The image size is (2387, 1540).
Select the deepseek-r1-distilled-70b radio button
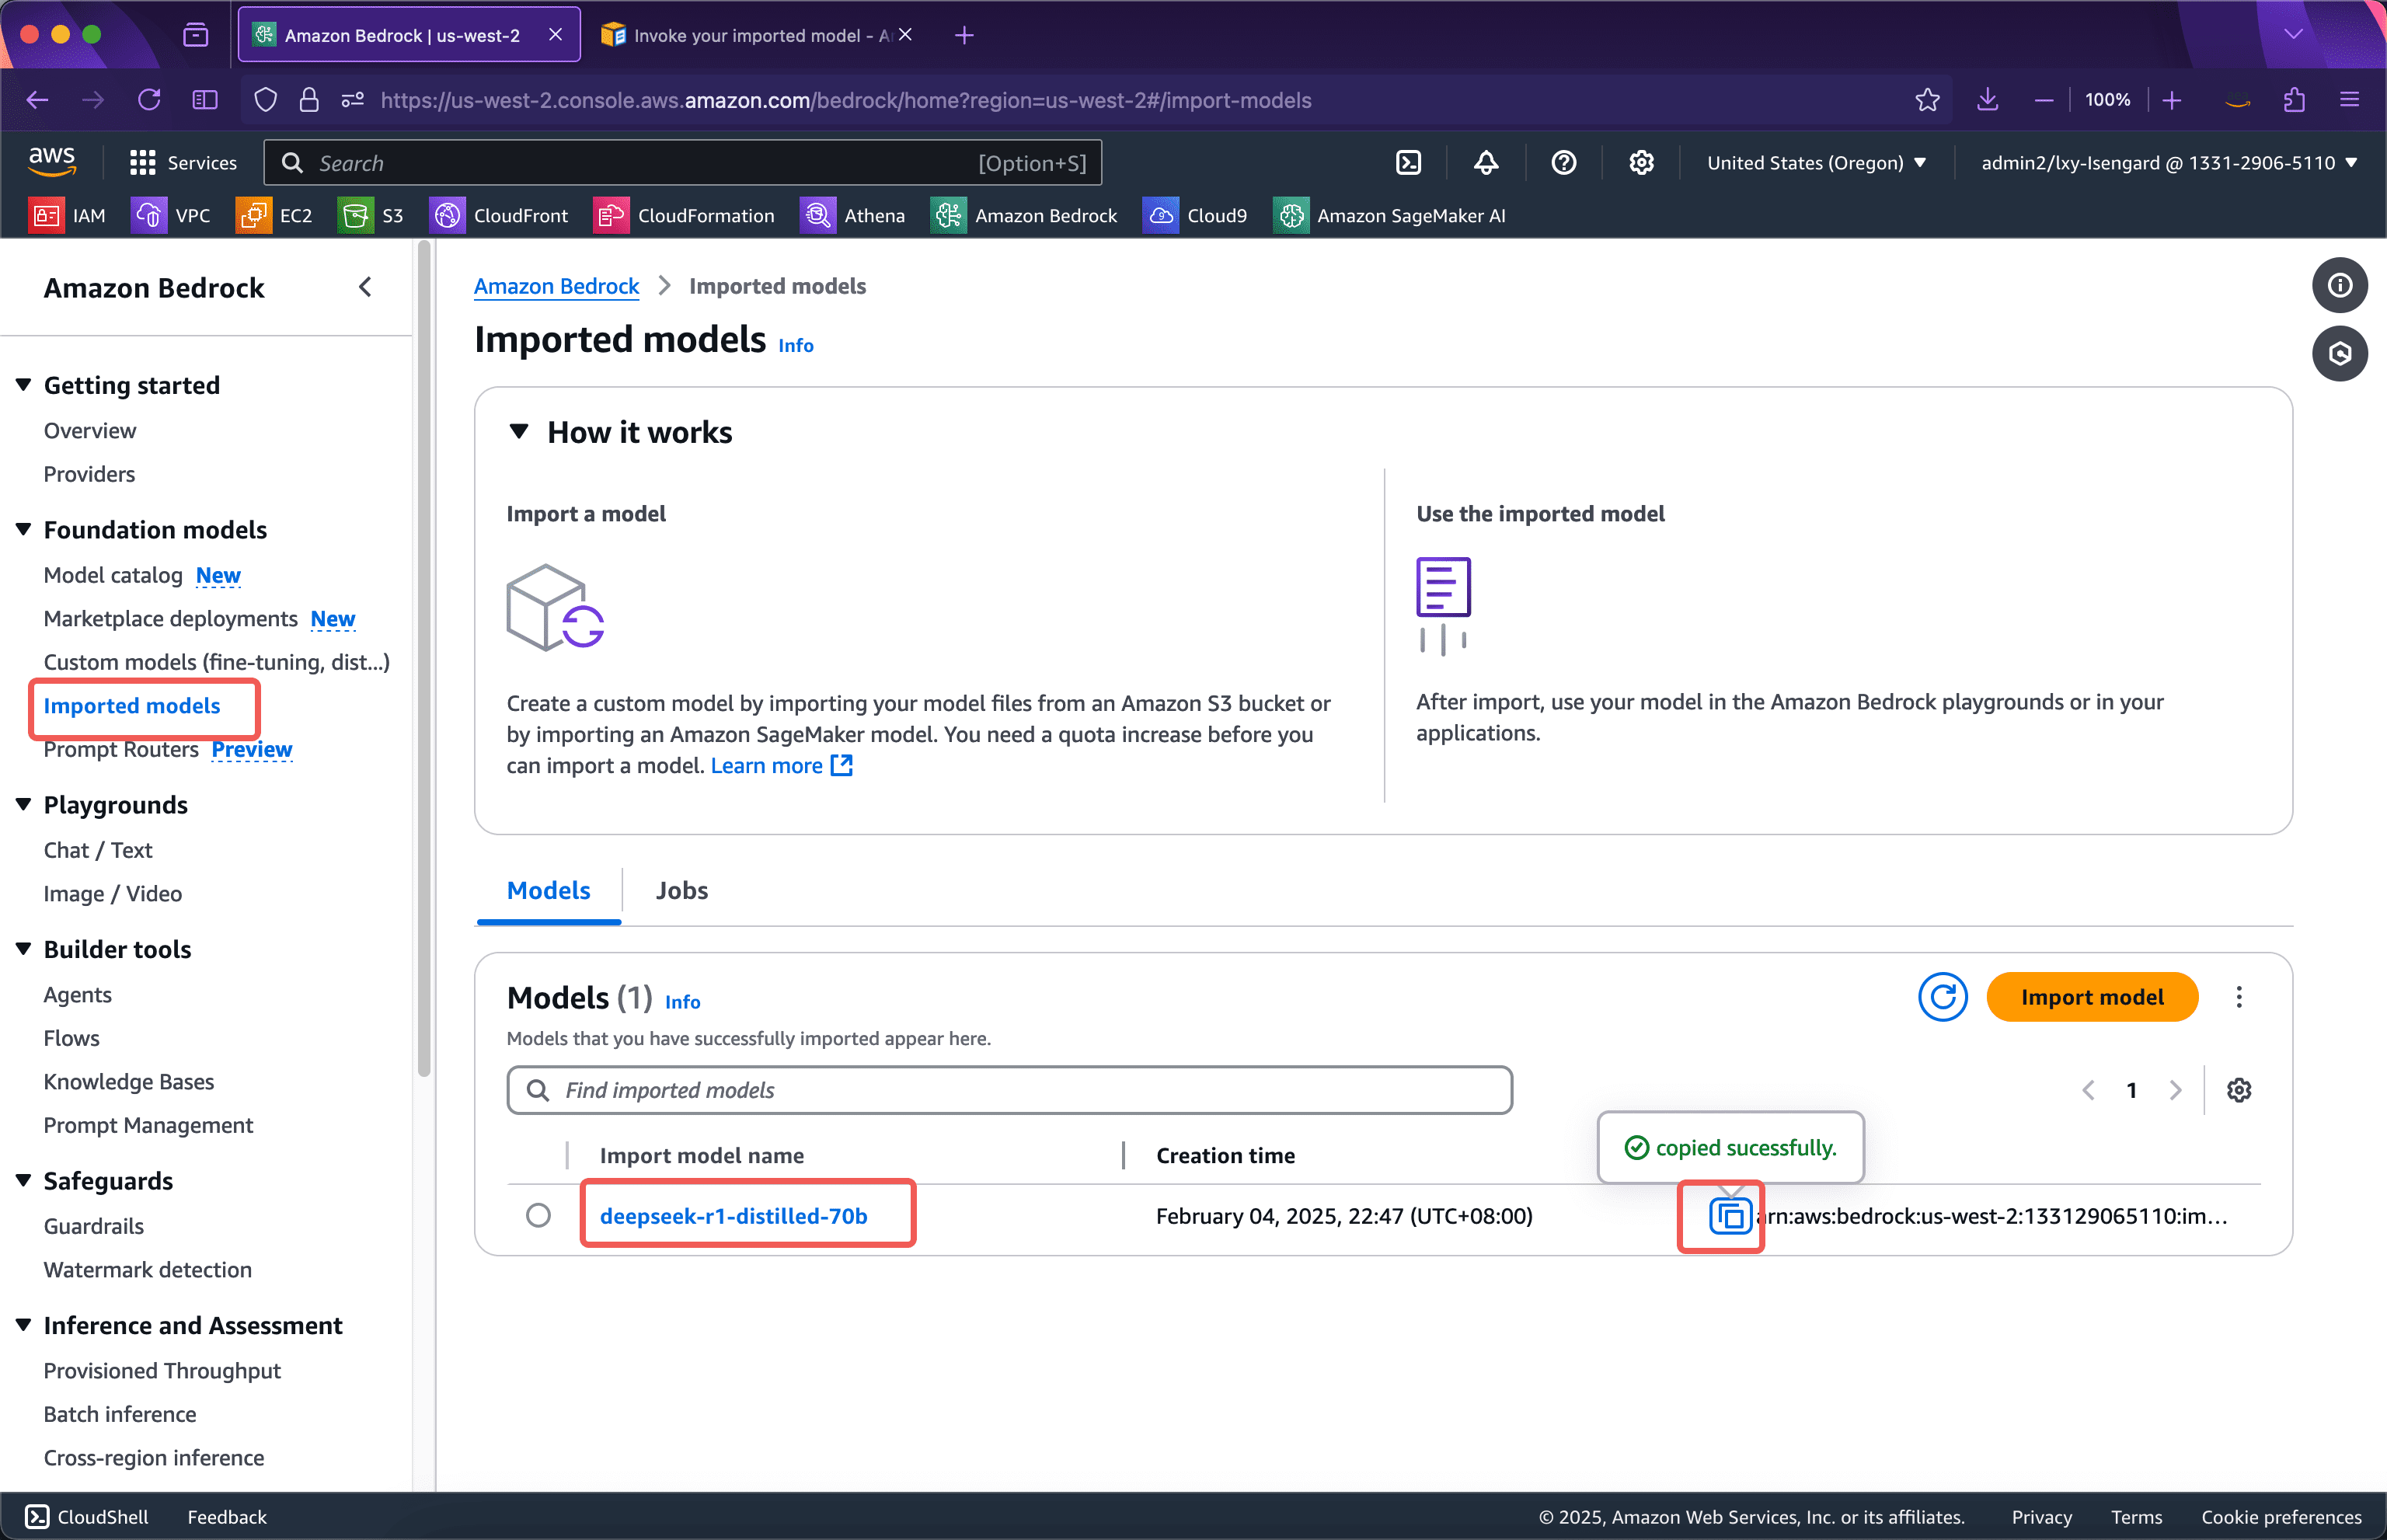point(539,1215)
